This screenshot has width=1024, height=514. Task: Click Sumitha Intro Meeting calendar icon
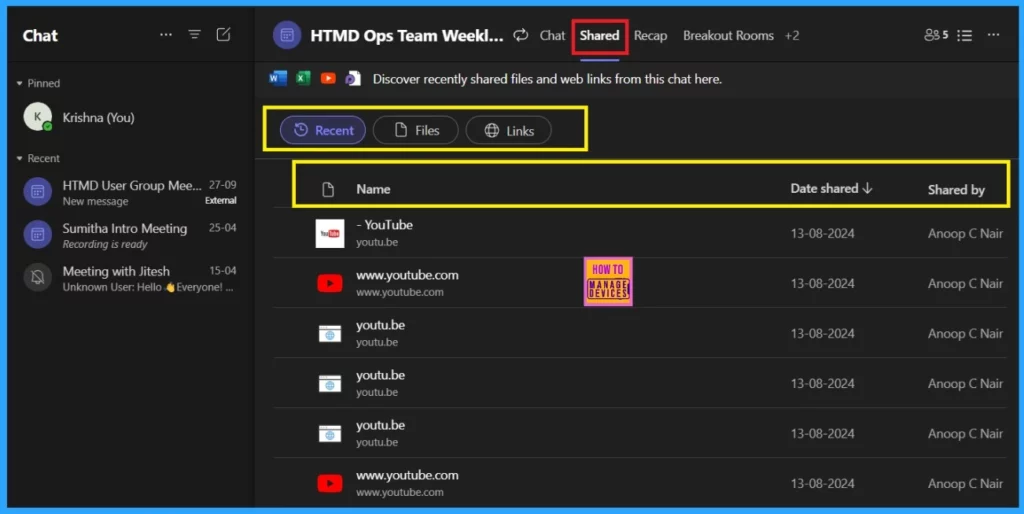(x=38, y=234)
